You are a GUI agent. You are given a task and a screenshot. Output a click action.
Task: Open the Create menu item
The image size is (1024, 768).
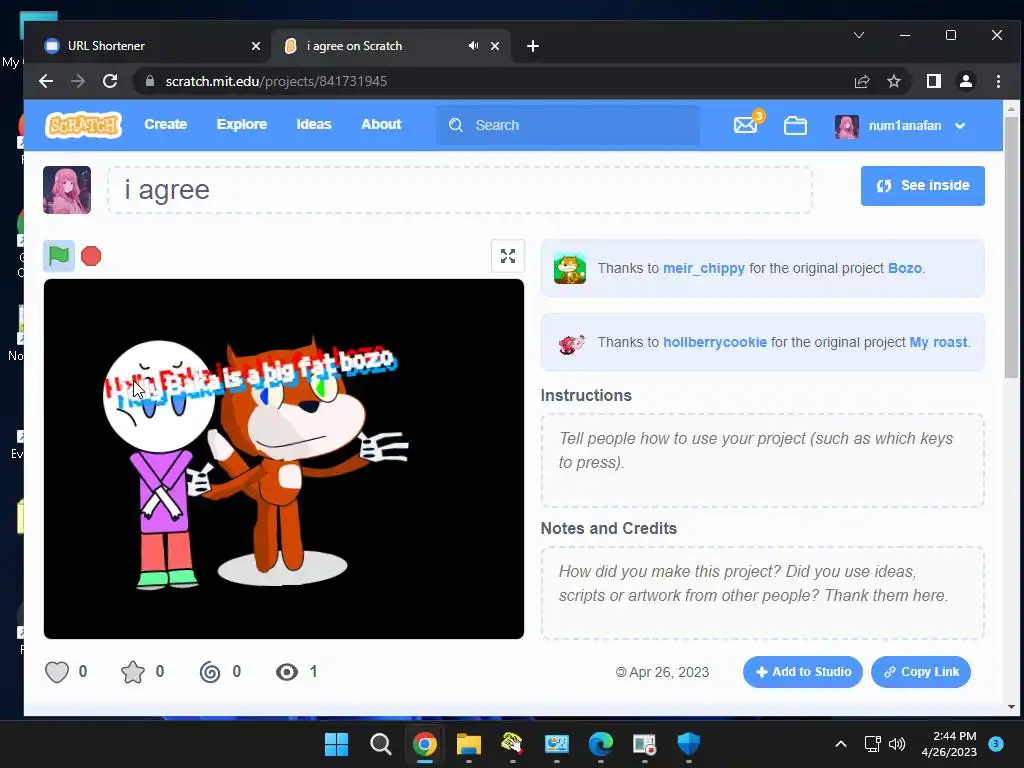click(165, 125)
